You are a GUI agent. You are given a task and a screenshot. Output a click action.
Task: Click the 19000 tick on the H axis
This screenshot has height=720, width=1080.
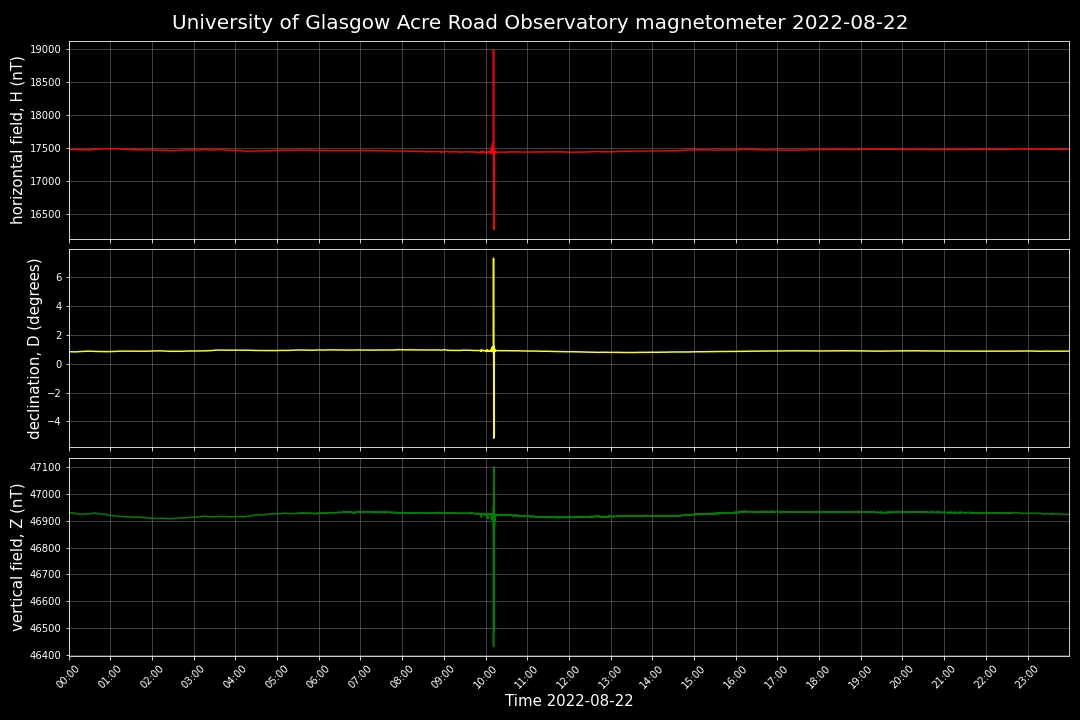[45, 50]
